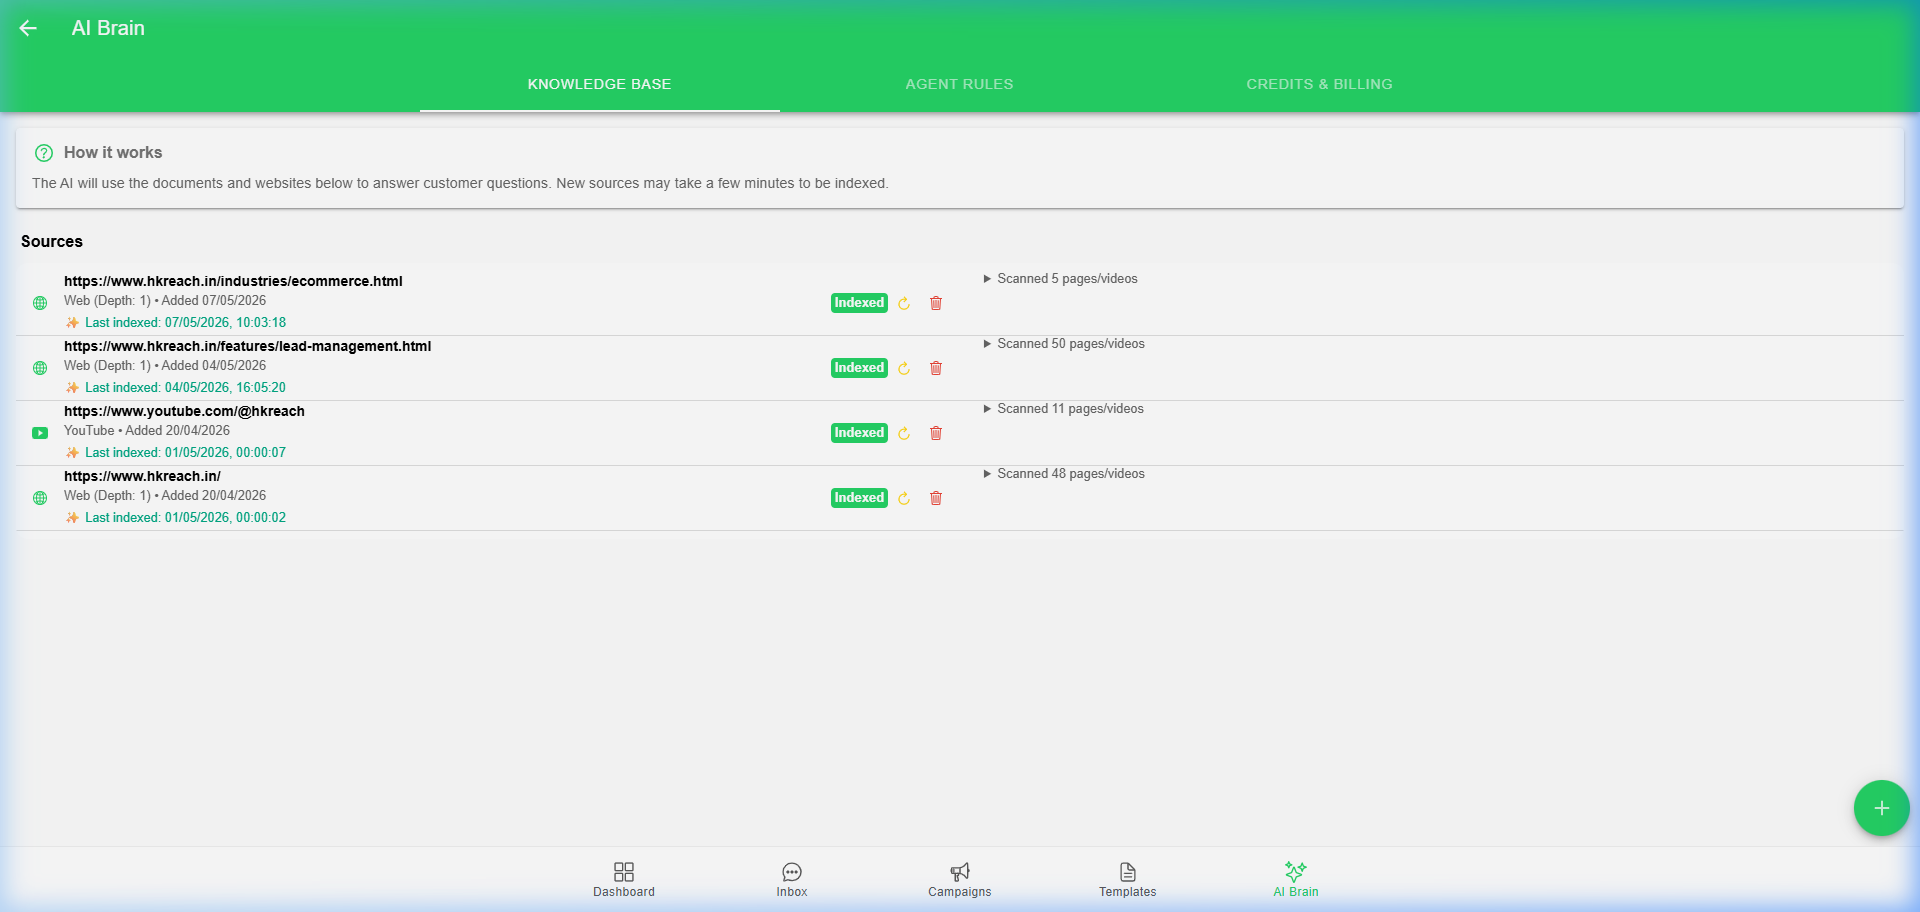Expand Scanned 50 pages/videos details
Viewport: 1920px width, 912px height.
pos(1064,344)
